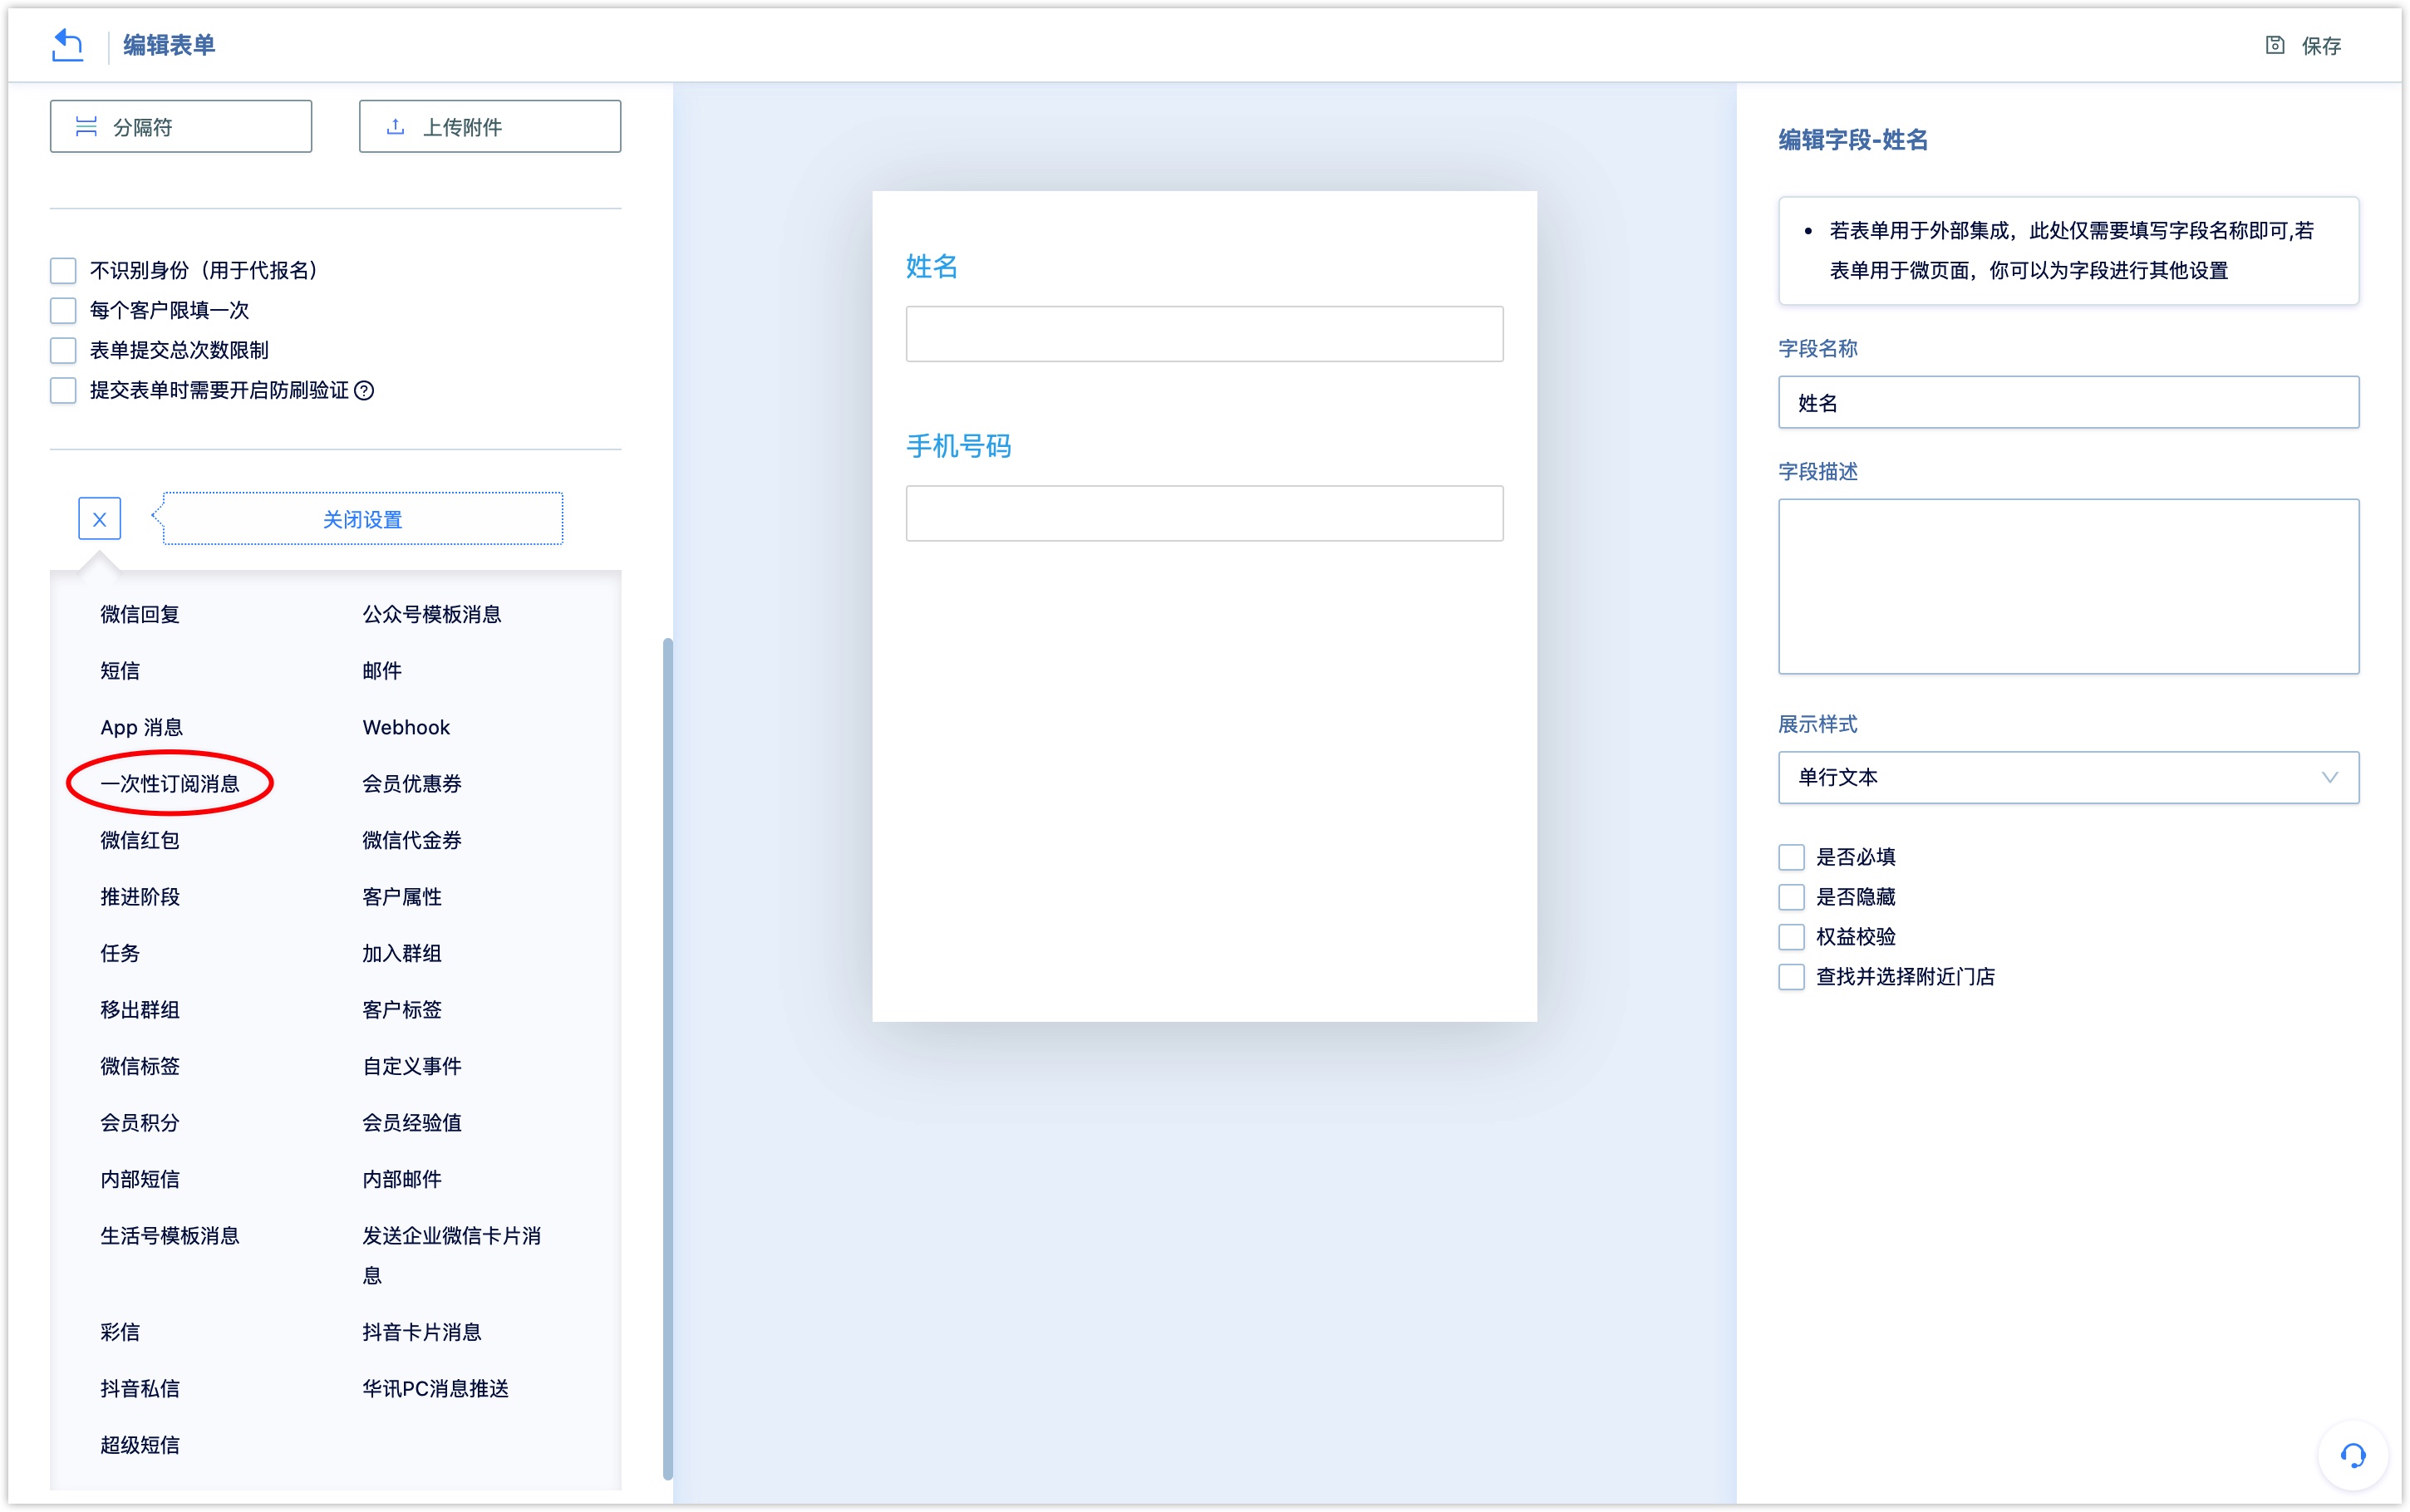Viewport: 2410px width, 1512px height.
Task: Select the 姓名 field label in preview
Action: pyautogui.click(x=932, y=267)
